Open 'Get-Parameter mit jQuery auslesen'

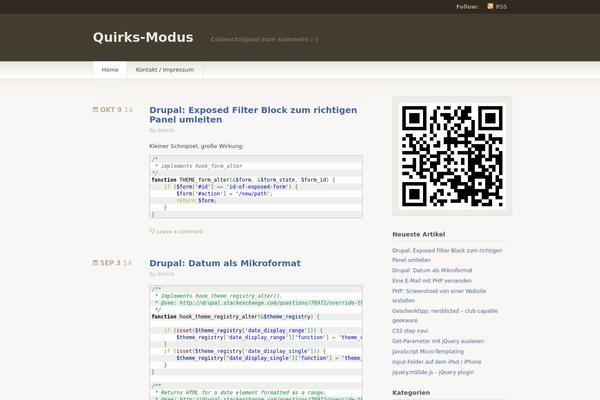click(438, 341)
